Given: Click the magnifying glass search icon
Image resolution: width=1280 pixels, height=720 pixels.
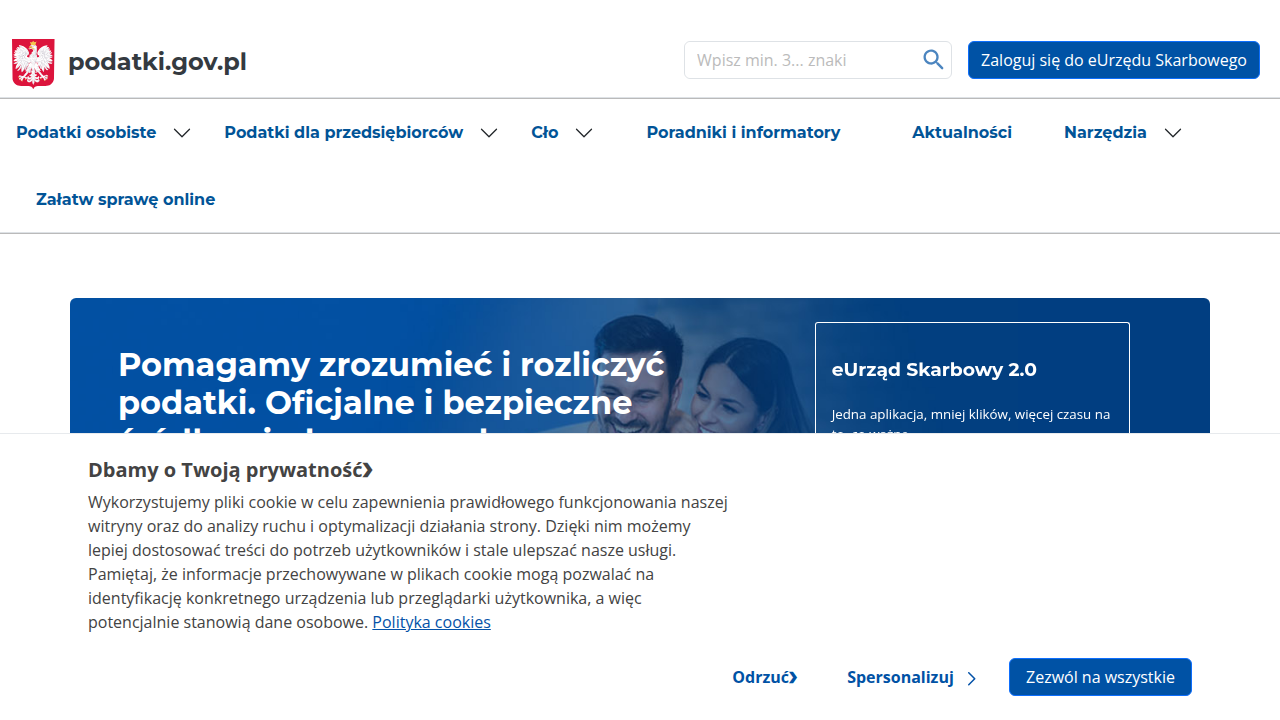Looking at the screenshot, I should pos(933,60).
